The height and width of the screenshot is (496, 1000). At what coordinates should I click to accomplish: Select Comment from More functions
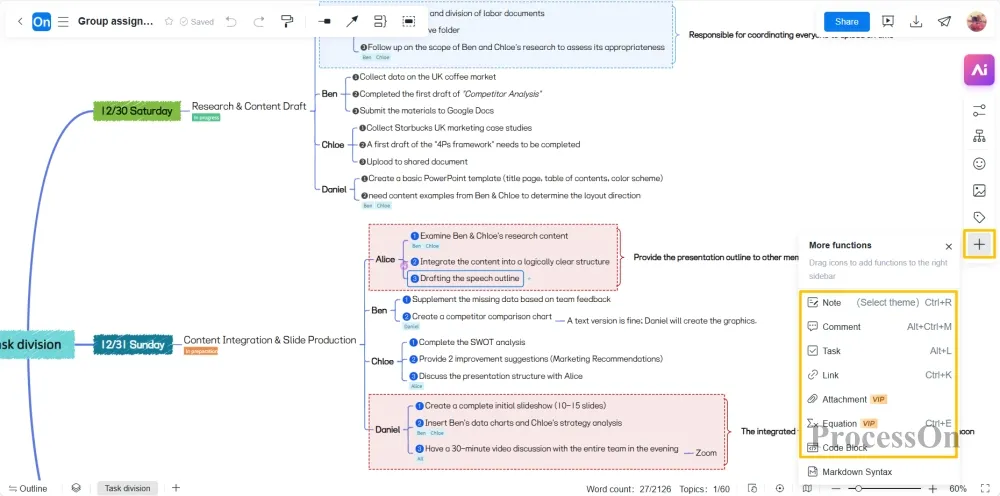pos(841,327)
